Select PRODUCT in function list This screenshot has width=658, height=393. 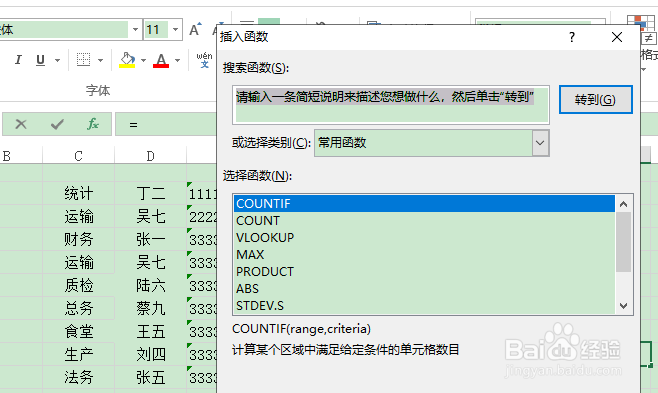pyautogui.click(x=424, y=272)
